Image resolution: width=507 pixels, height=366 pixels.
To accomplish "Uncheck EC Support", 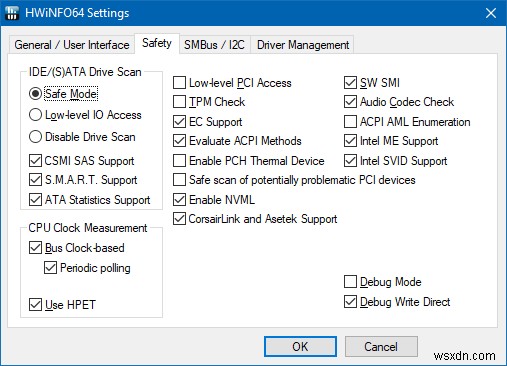I will point(179,122).
